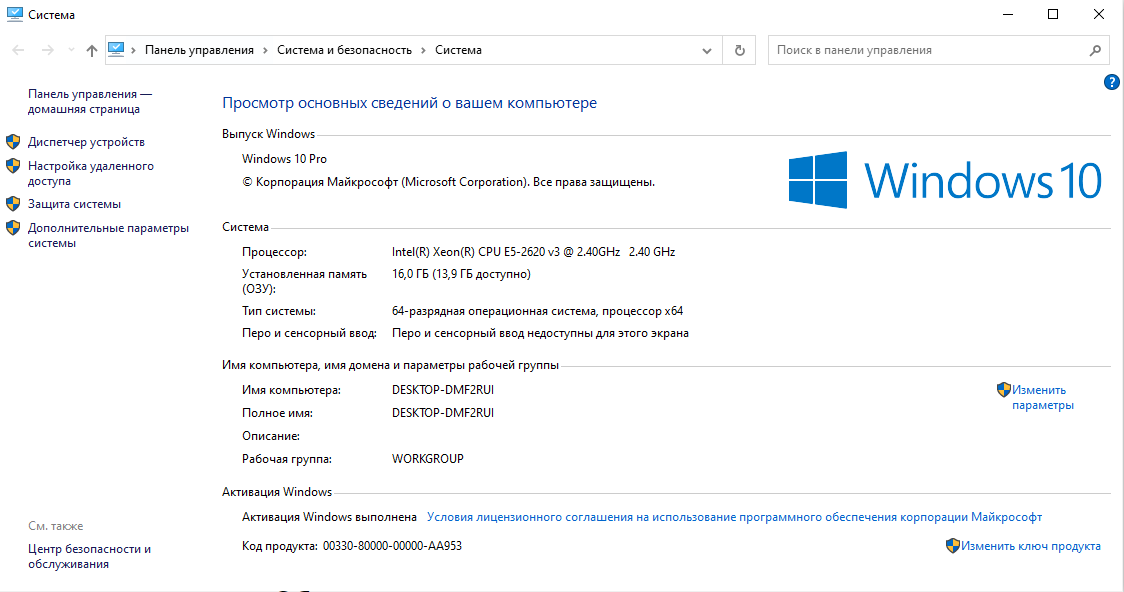The image size is (1124, 592).
Task: Click shield icon beside Изменить ключ продукта
Action: pyautogui.click(x=953, y=546)
